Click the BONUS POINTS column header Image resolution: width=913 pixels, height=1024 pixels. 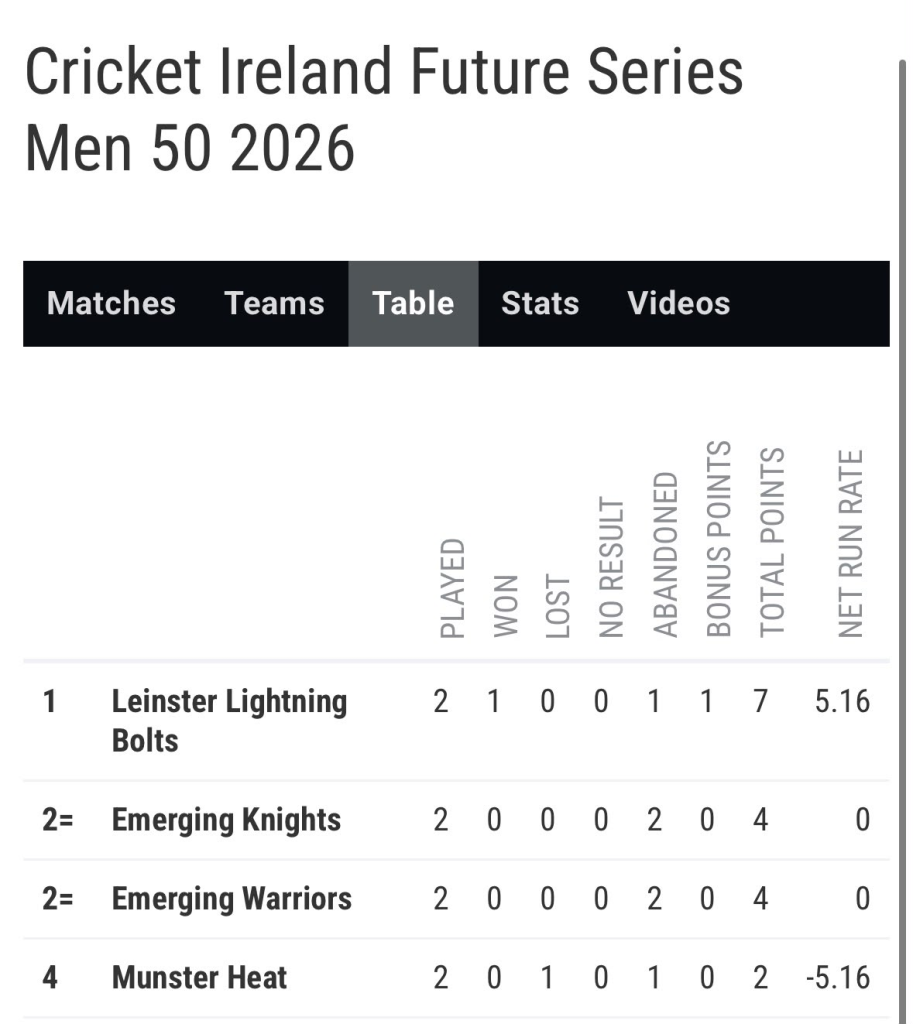719,539
